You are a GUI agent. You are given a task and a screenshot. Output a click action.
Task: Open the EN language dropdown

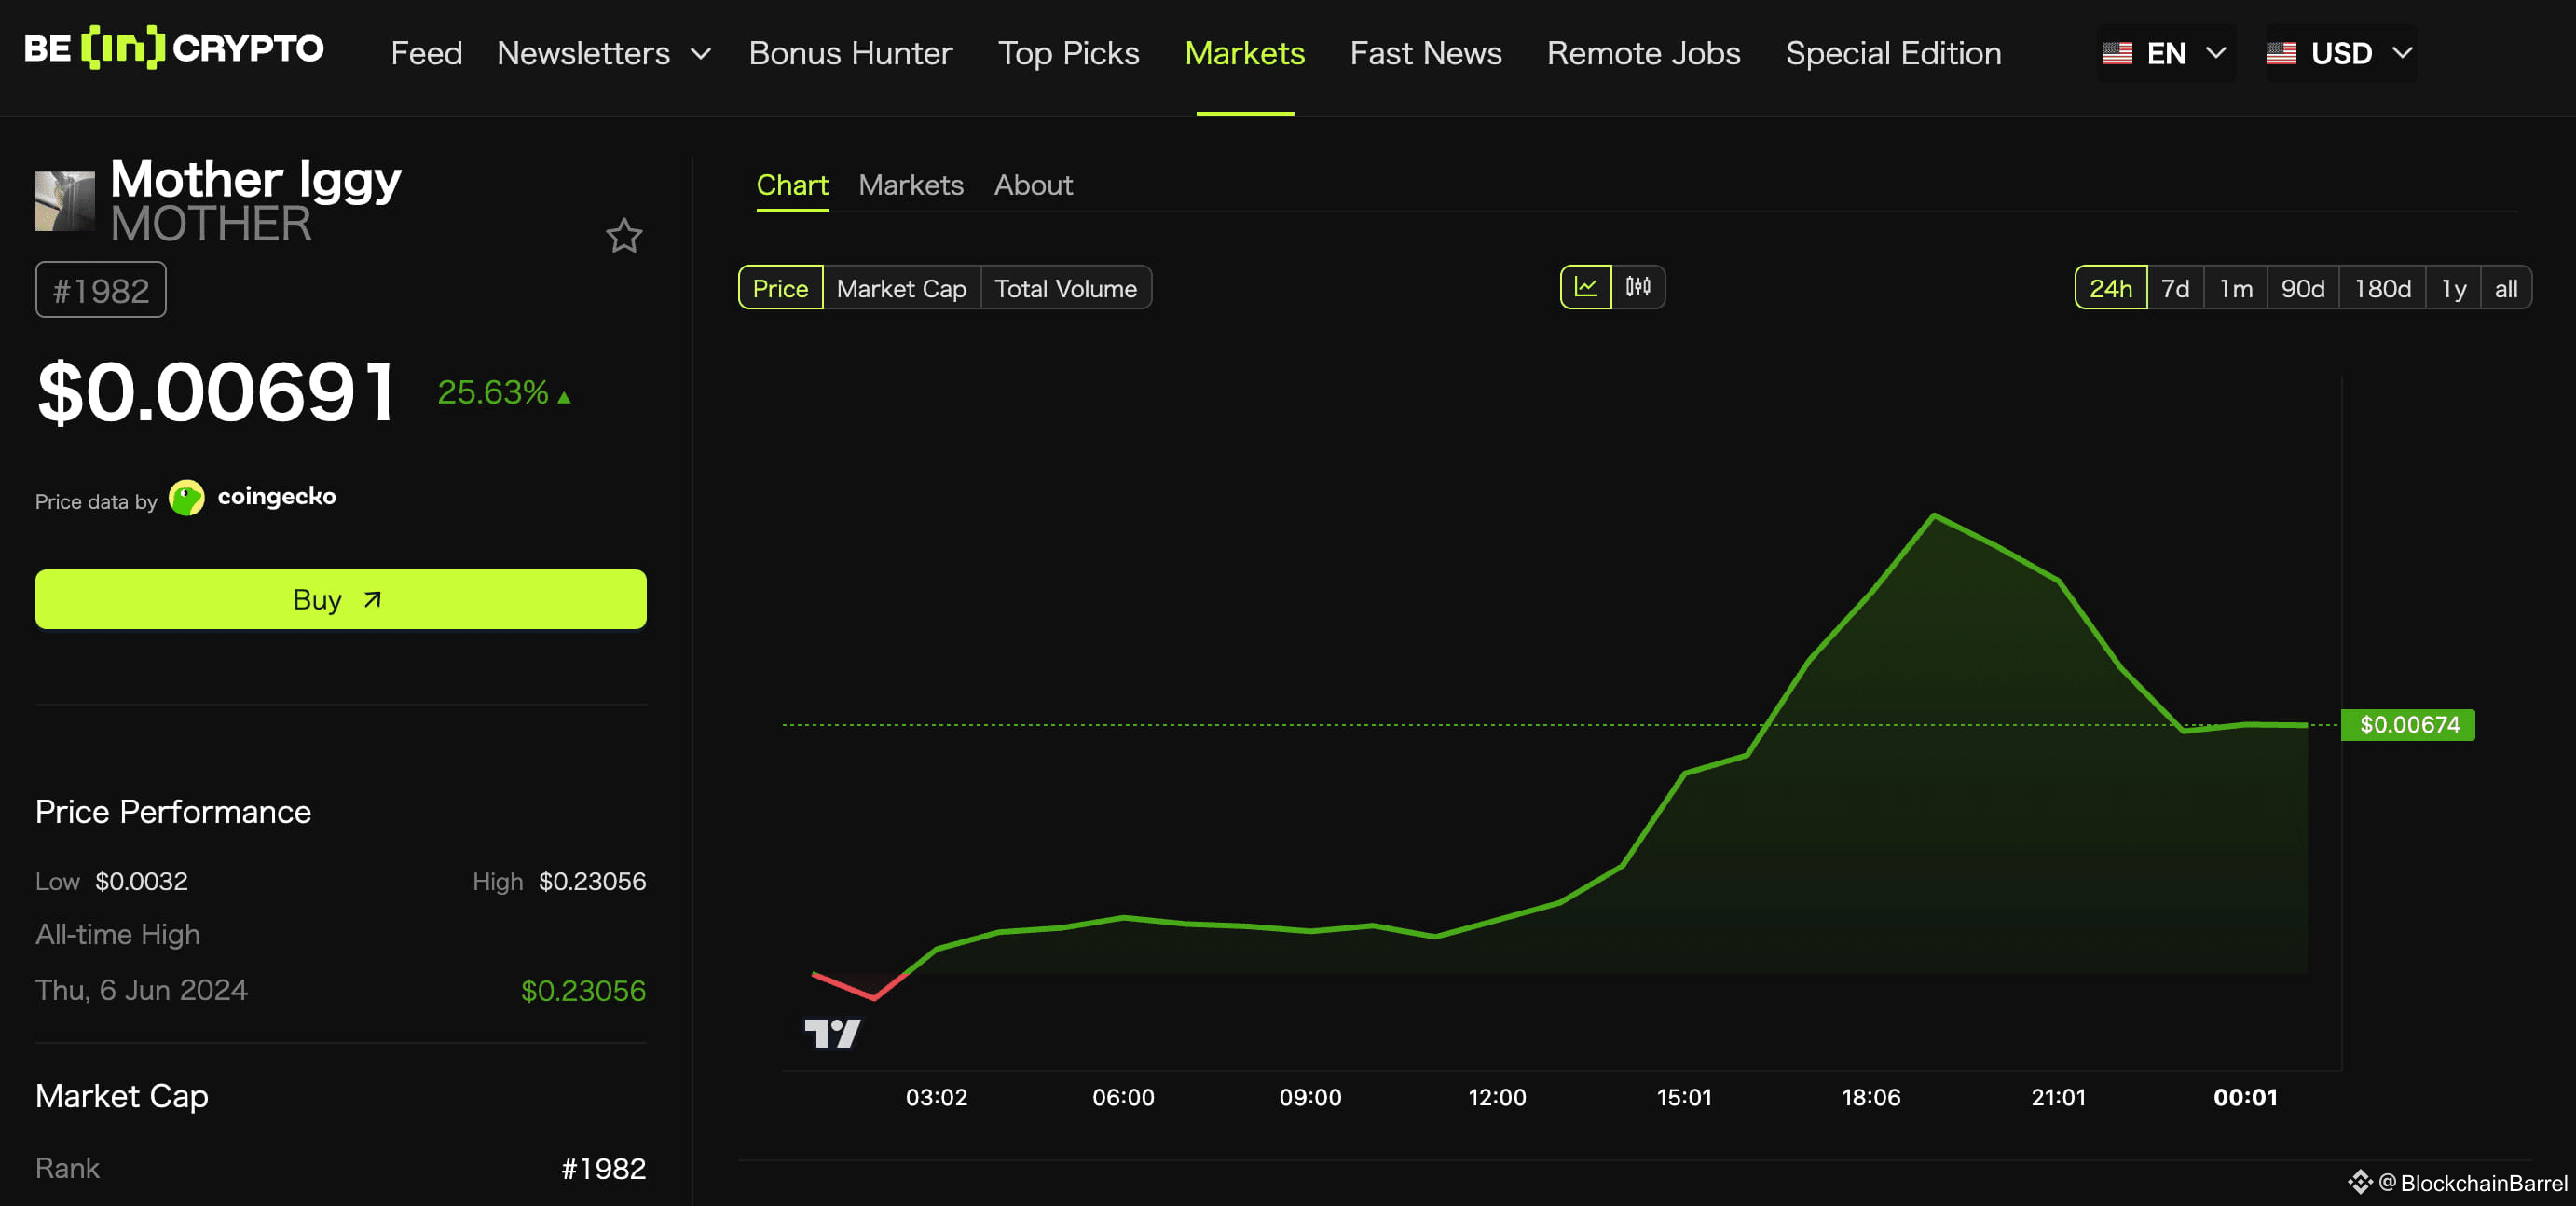[x=2165, y=53]
